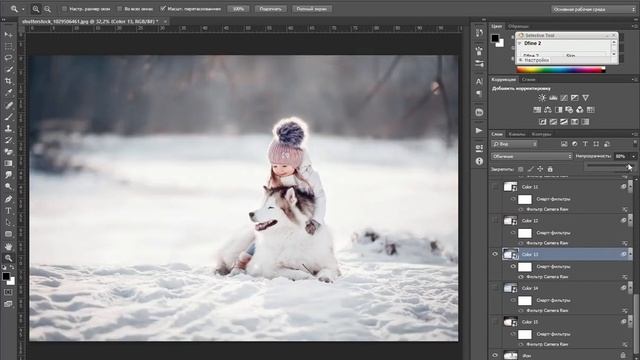Select the Dodge tool
Image resolution: width=640 pixels, height=360 pixels.
(x=8, y=187)
